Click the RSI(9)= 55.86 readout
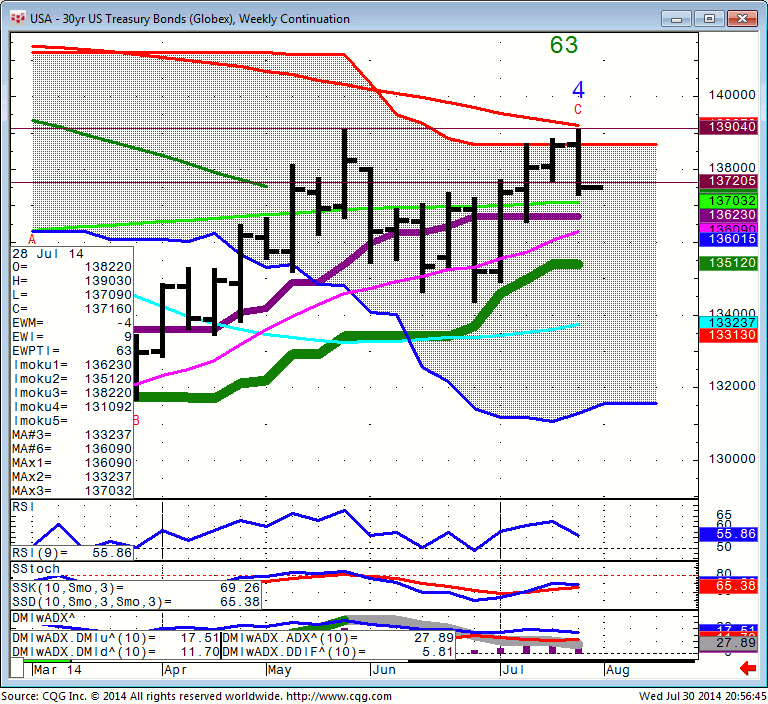768x704 pixels. pos(72,553)
